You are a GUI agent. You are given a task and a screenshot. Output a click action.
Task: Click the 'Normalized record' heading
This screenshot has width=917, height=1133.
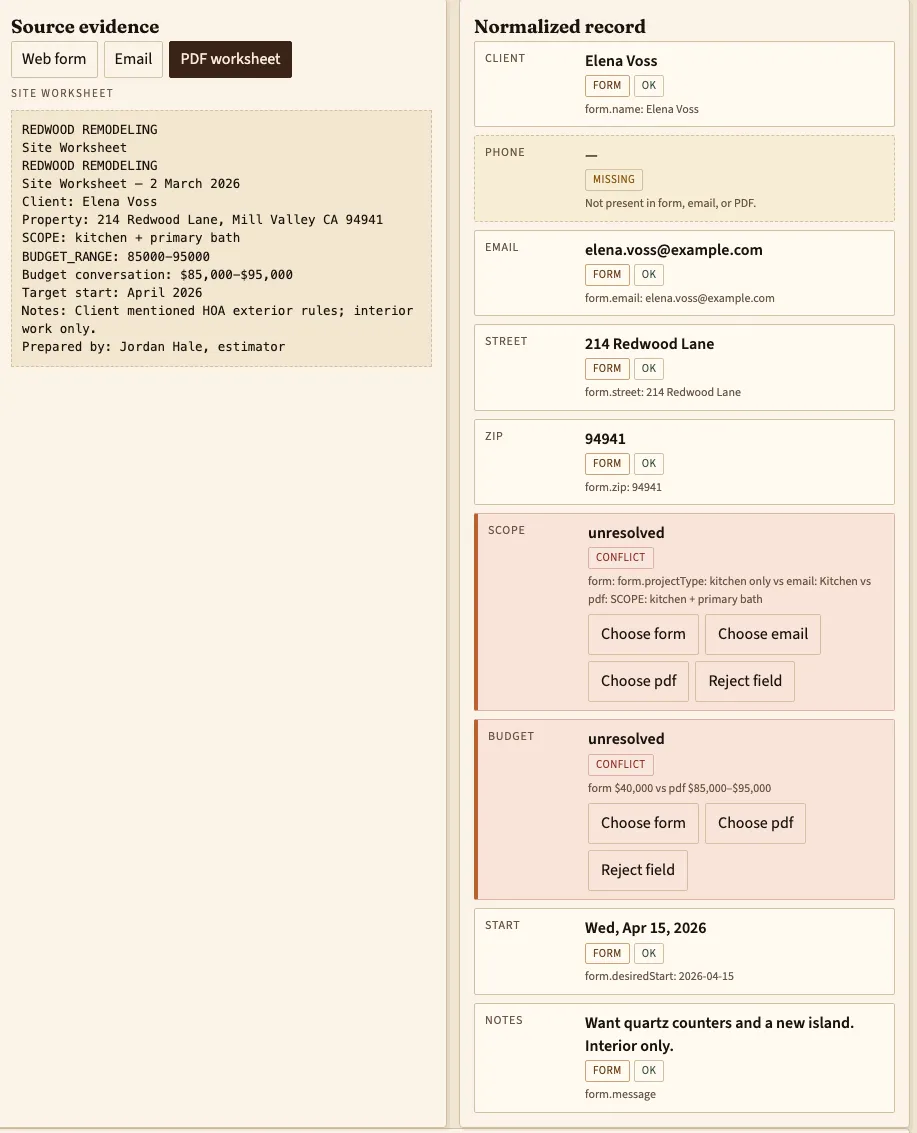560,27
